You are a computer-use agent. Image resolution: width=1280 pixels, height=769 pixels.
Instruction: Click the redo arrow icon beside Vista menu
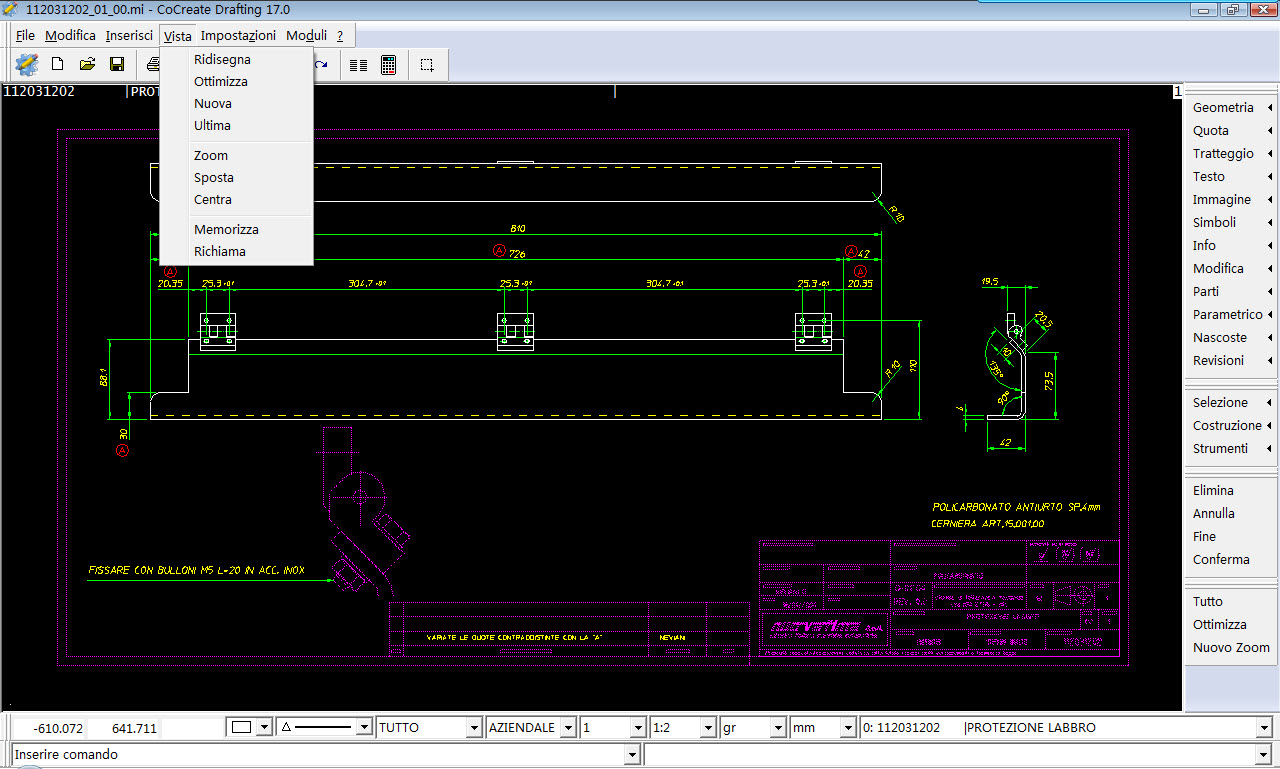[x=321, y=65]
